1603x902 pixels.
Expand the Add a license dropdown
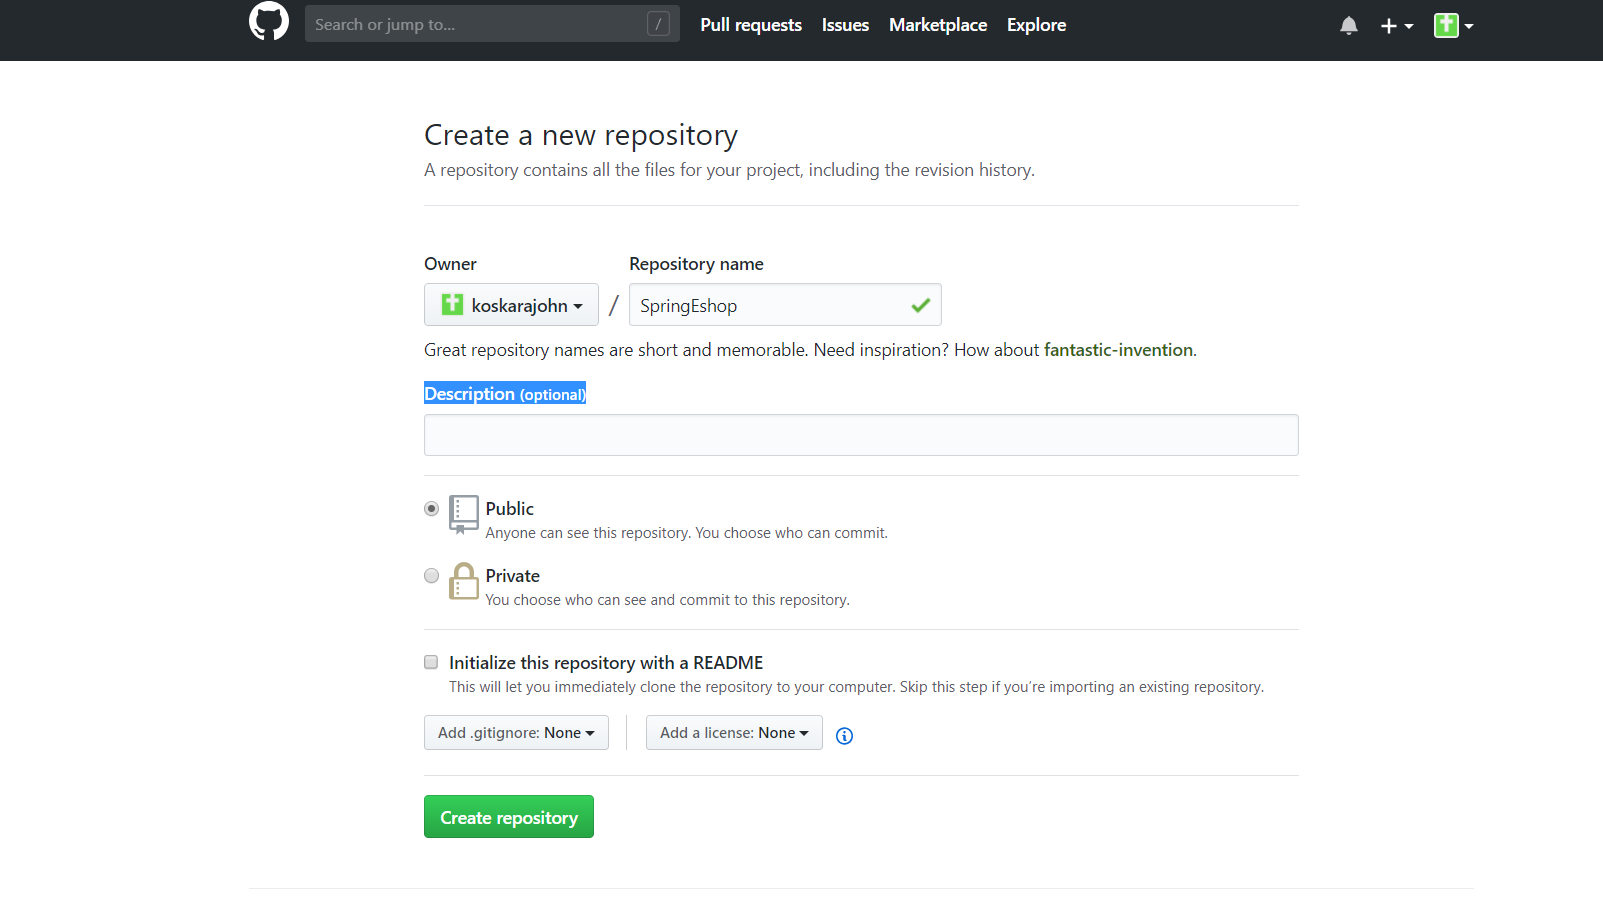[734, 733]
